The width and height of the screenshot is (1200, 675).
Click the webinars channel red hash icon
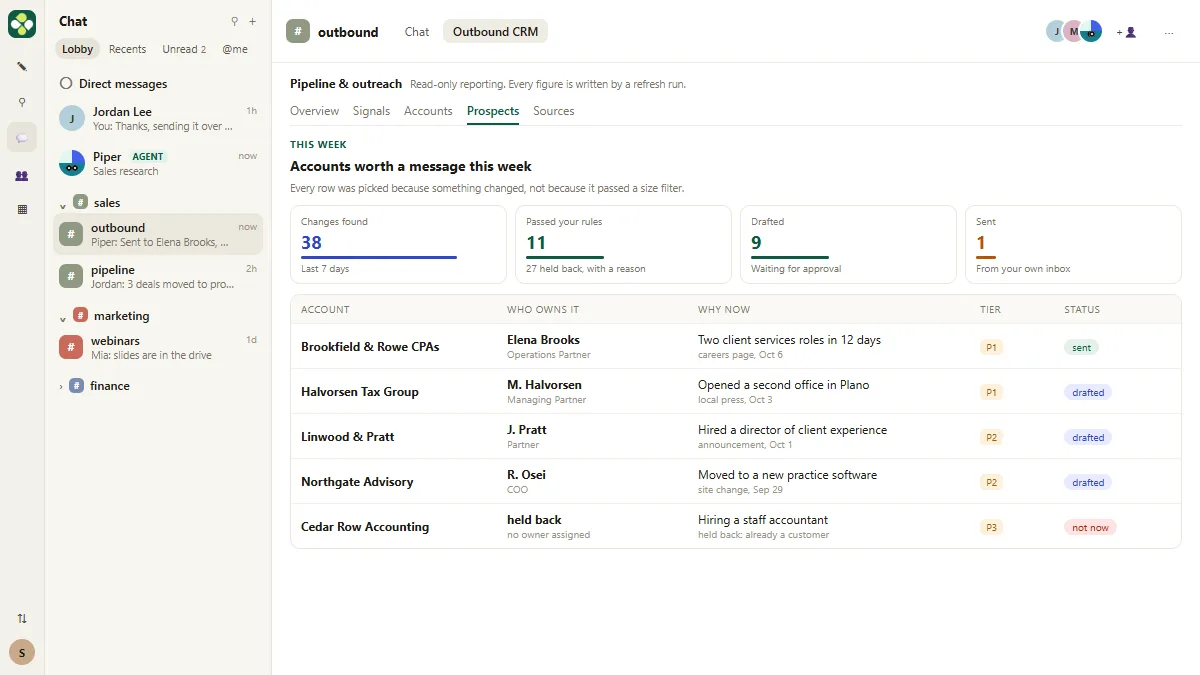click(x=70, y=347)
